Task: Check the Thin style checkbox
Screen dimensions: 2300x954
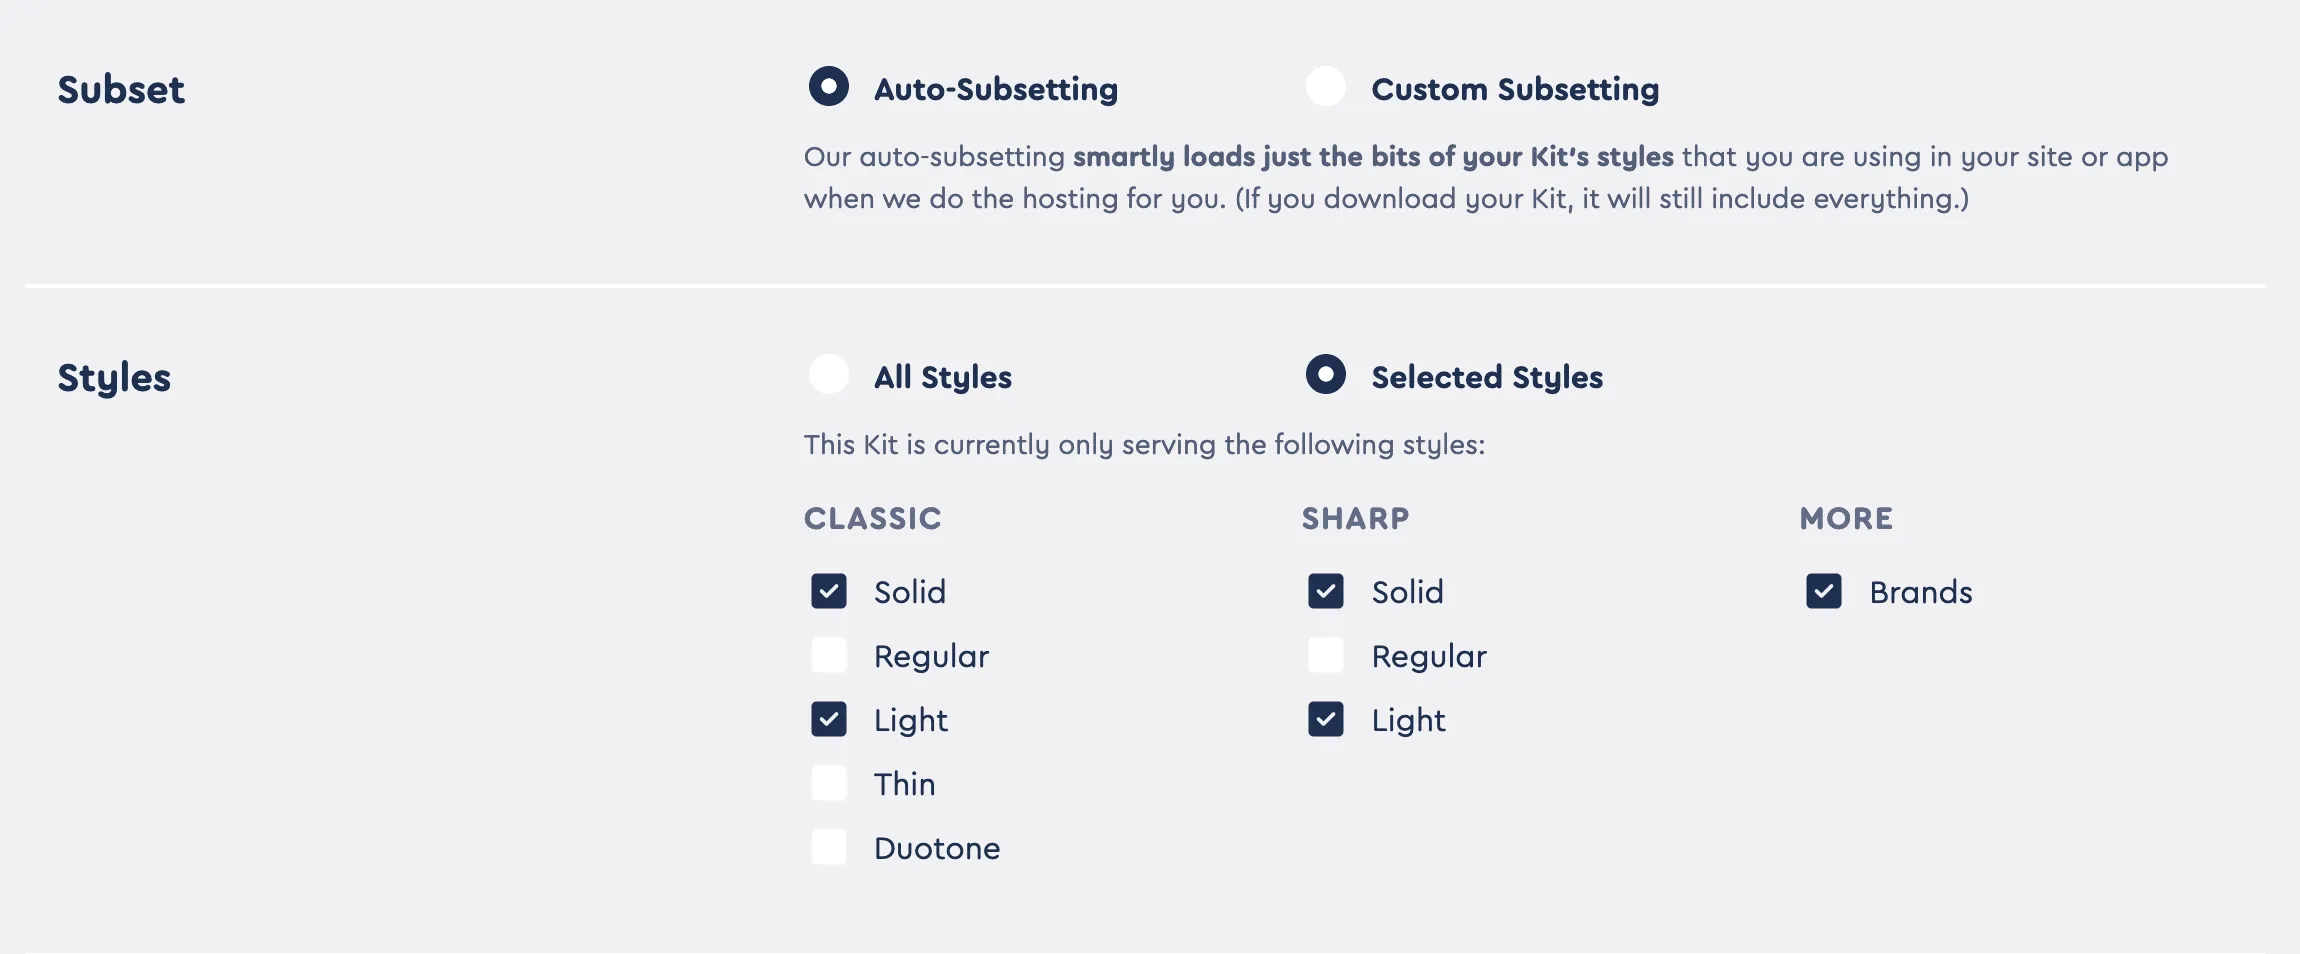Action: (x=828, y=783)
